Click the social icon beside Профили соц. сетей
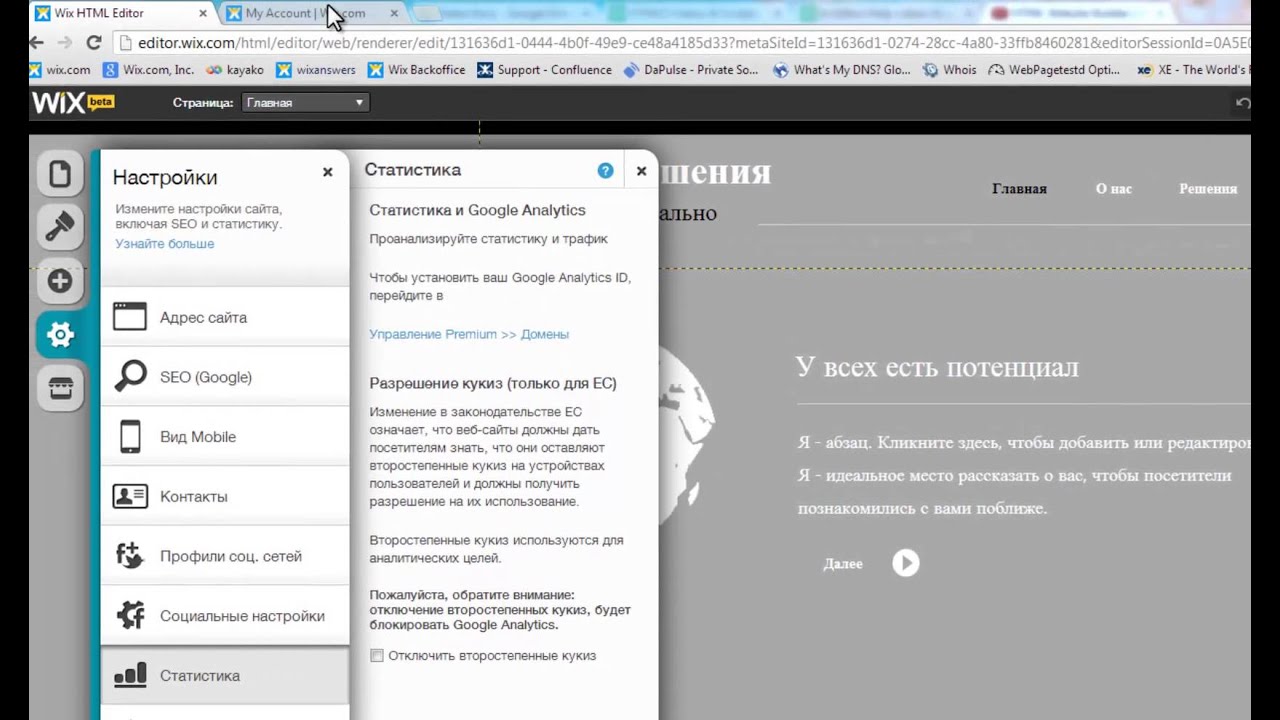 [x=130, y=556]
